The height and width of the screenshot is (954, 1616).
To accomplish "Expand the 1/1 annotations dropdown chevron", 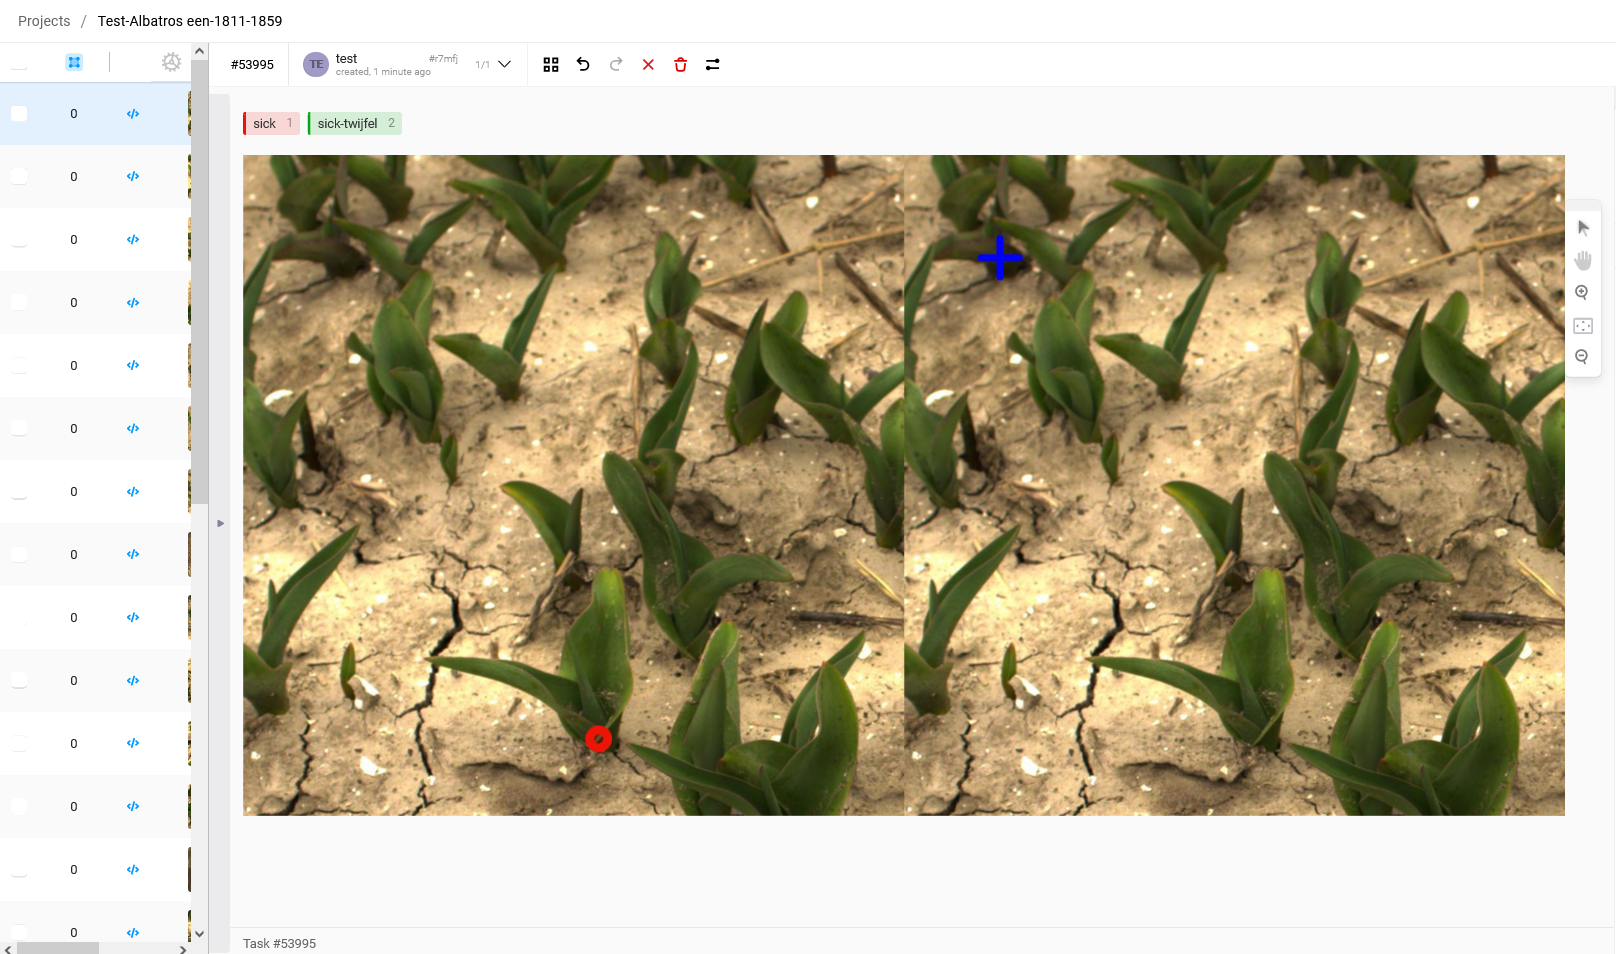I will pos(505,64).
